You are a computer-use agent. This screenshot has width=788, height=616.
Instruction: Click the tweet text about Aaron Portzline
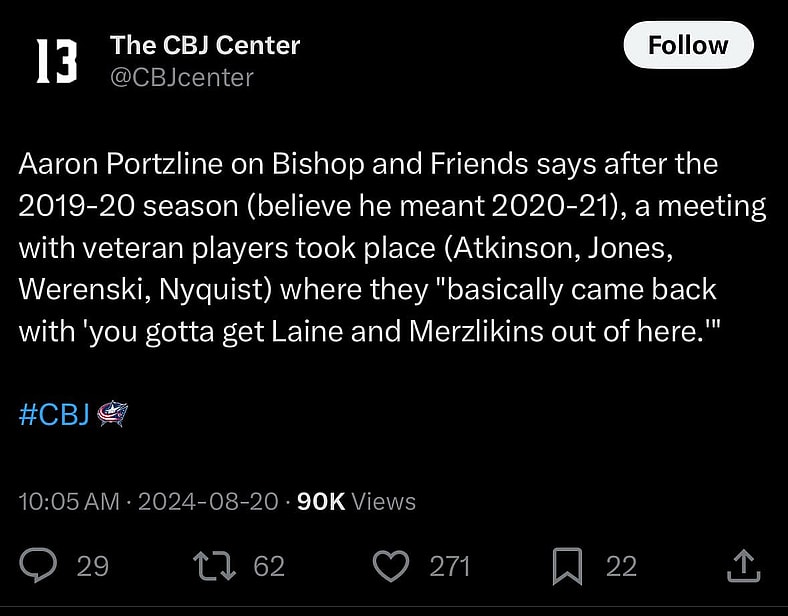368,163
